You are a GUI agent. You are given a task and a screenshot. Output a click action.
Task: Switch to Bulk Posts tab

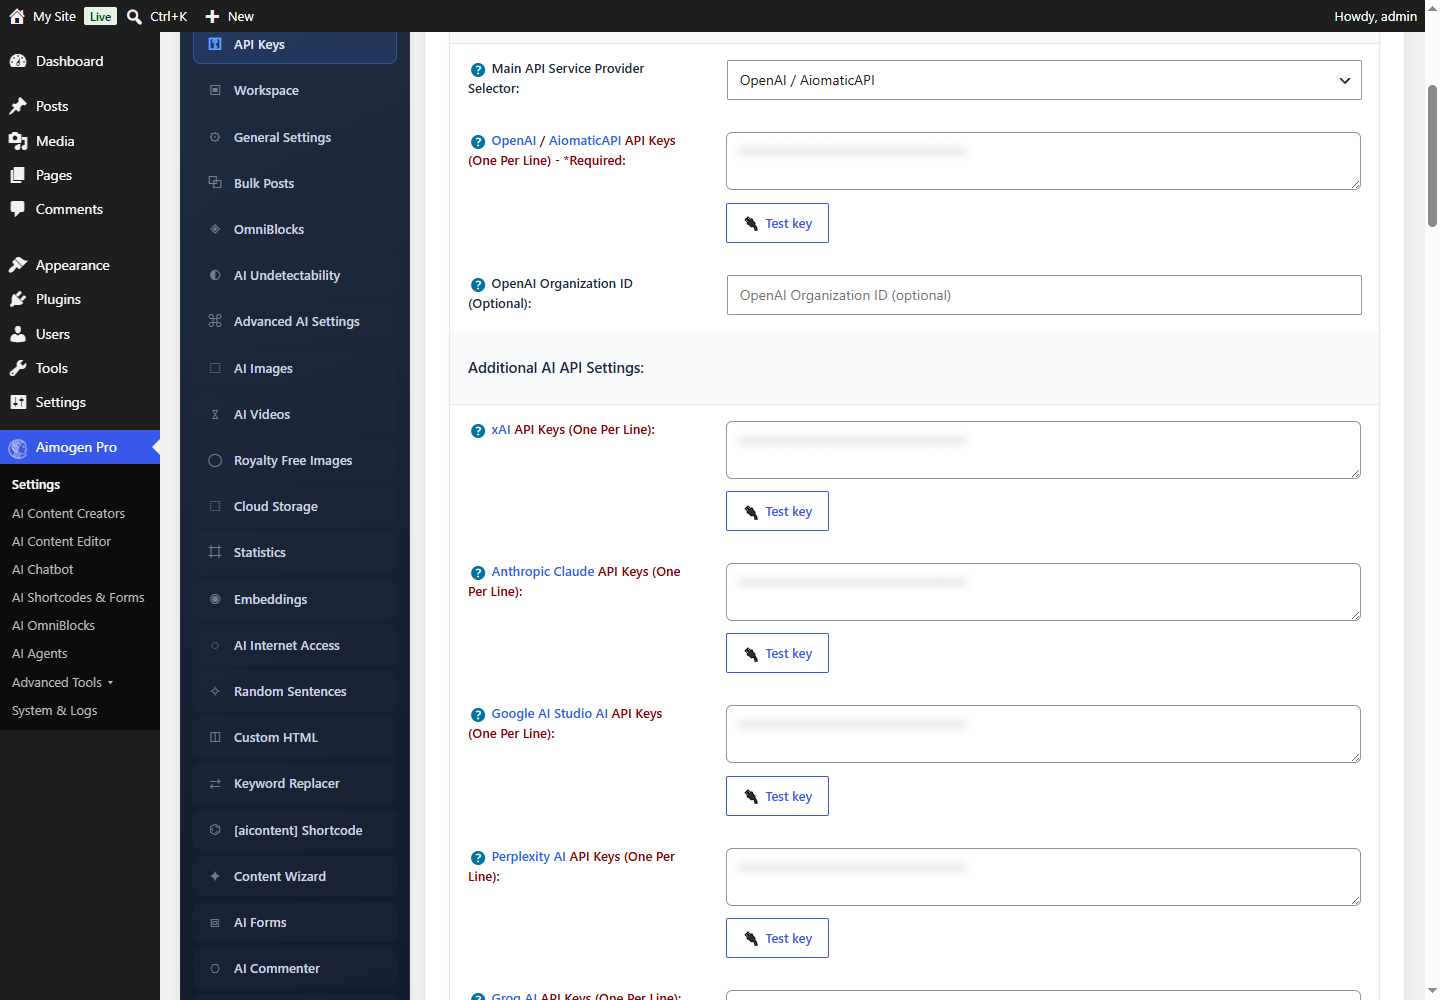point(295,183)
